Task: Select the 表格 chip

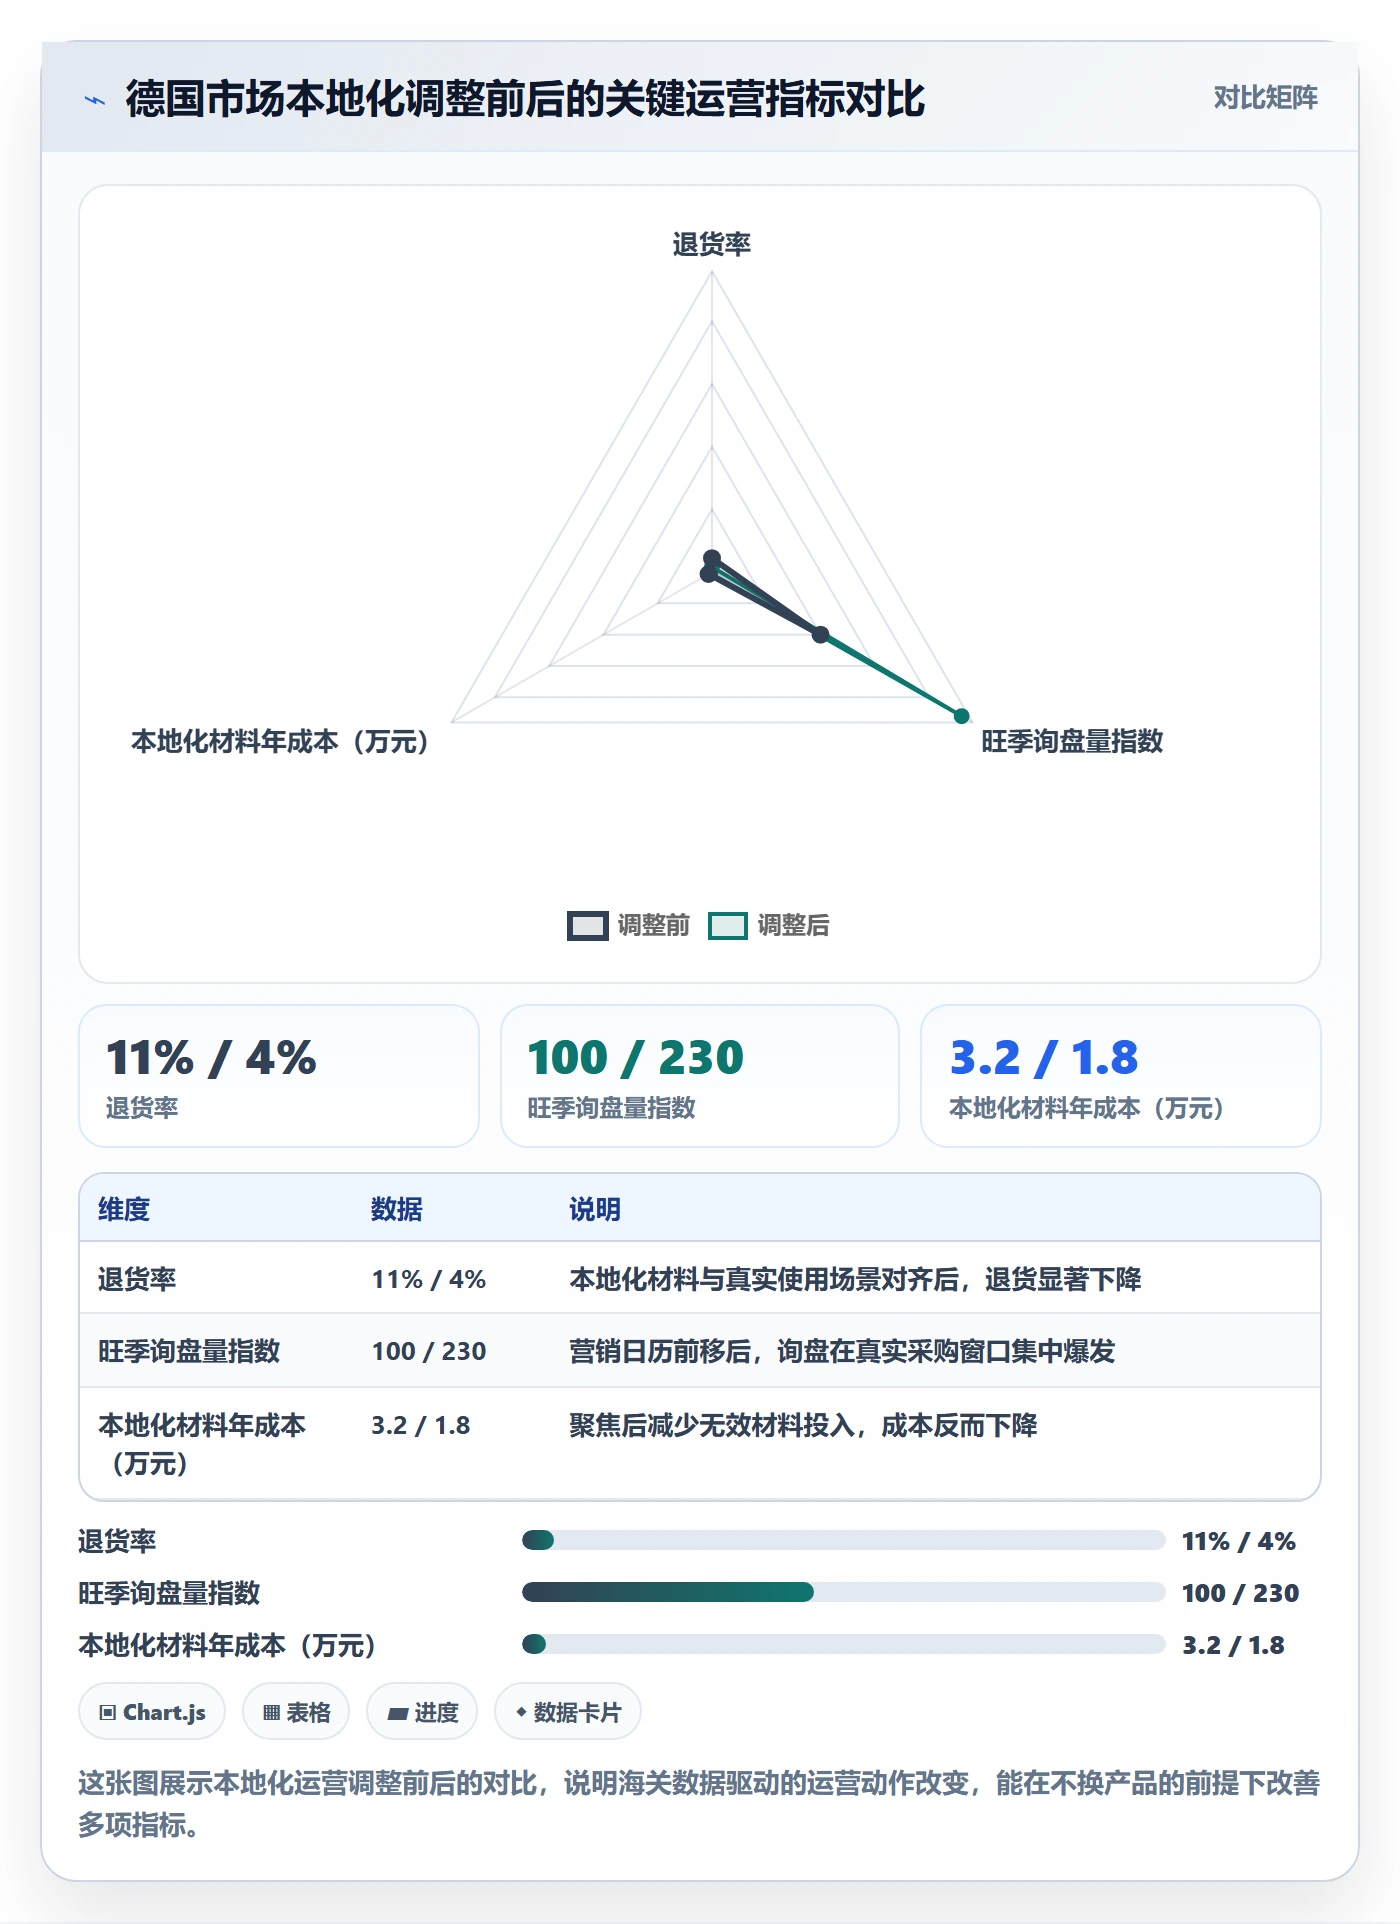Action: tap(296, 1712)
